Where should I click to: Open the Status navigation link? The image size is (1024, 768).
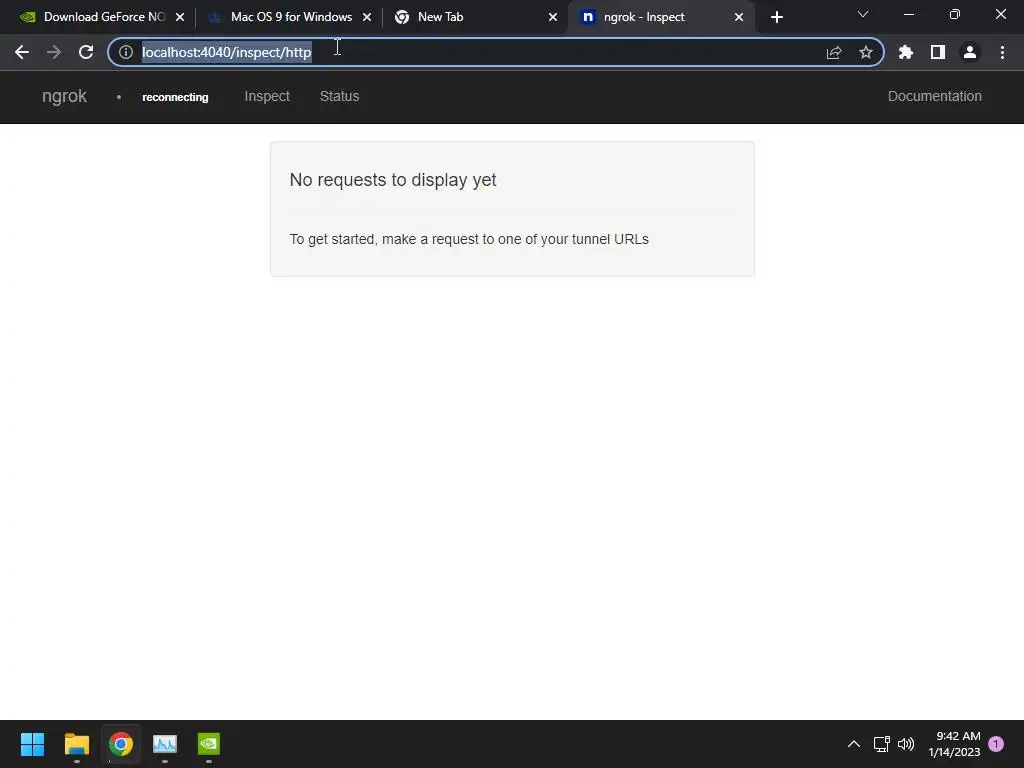click(x=340, y=96)
